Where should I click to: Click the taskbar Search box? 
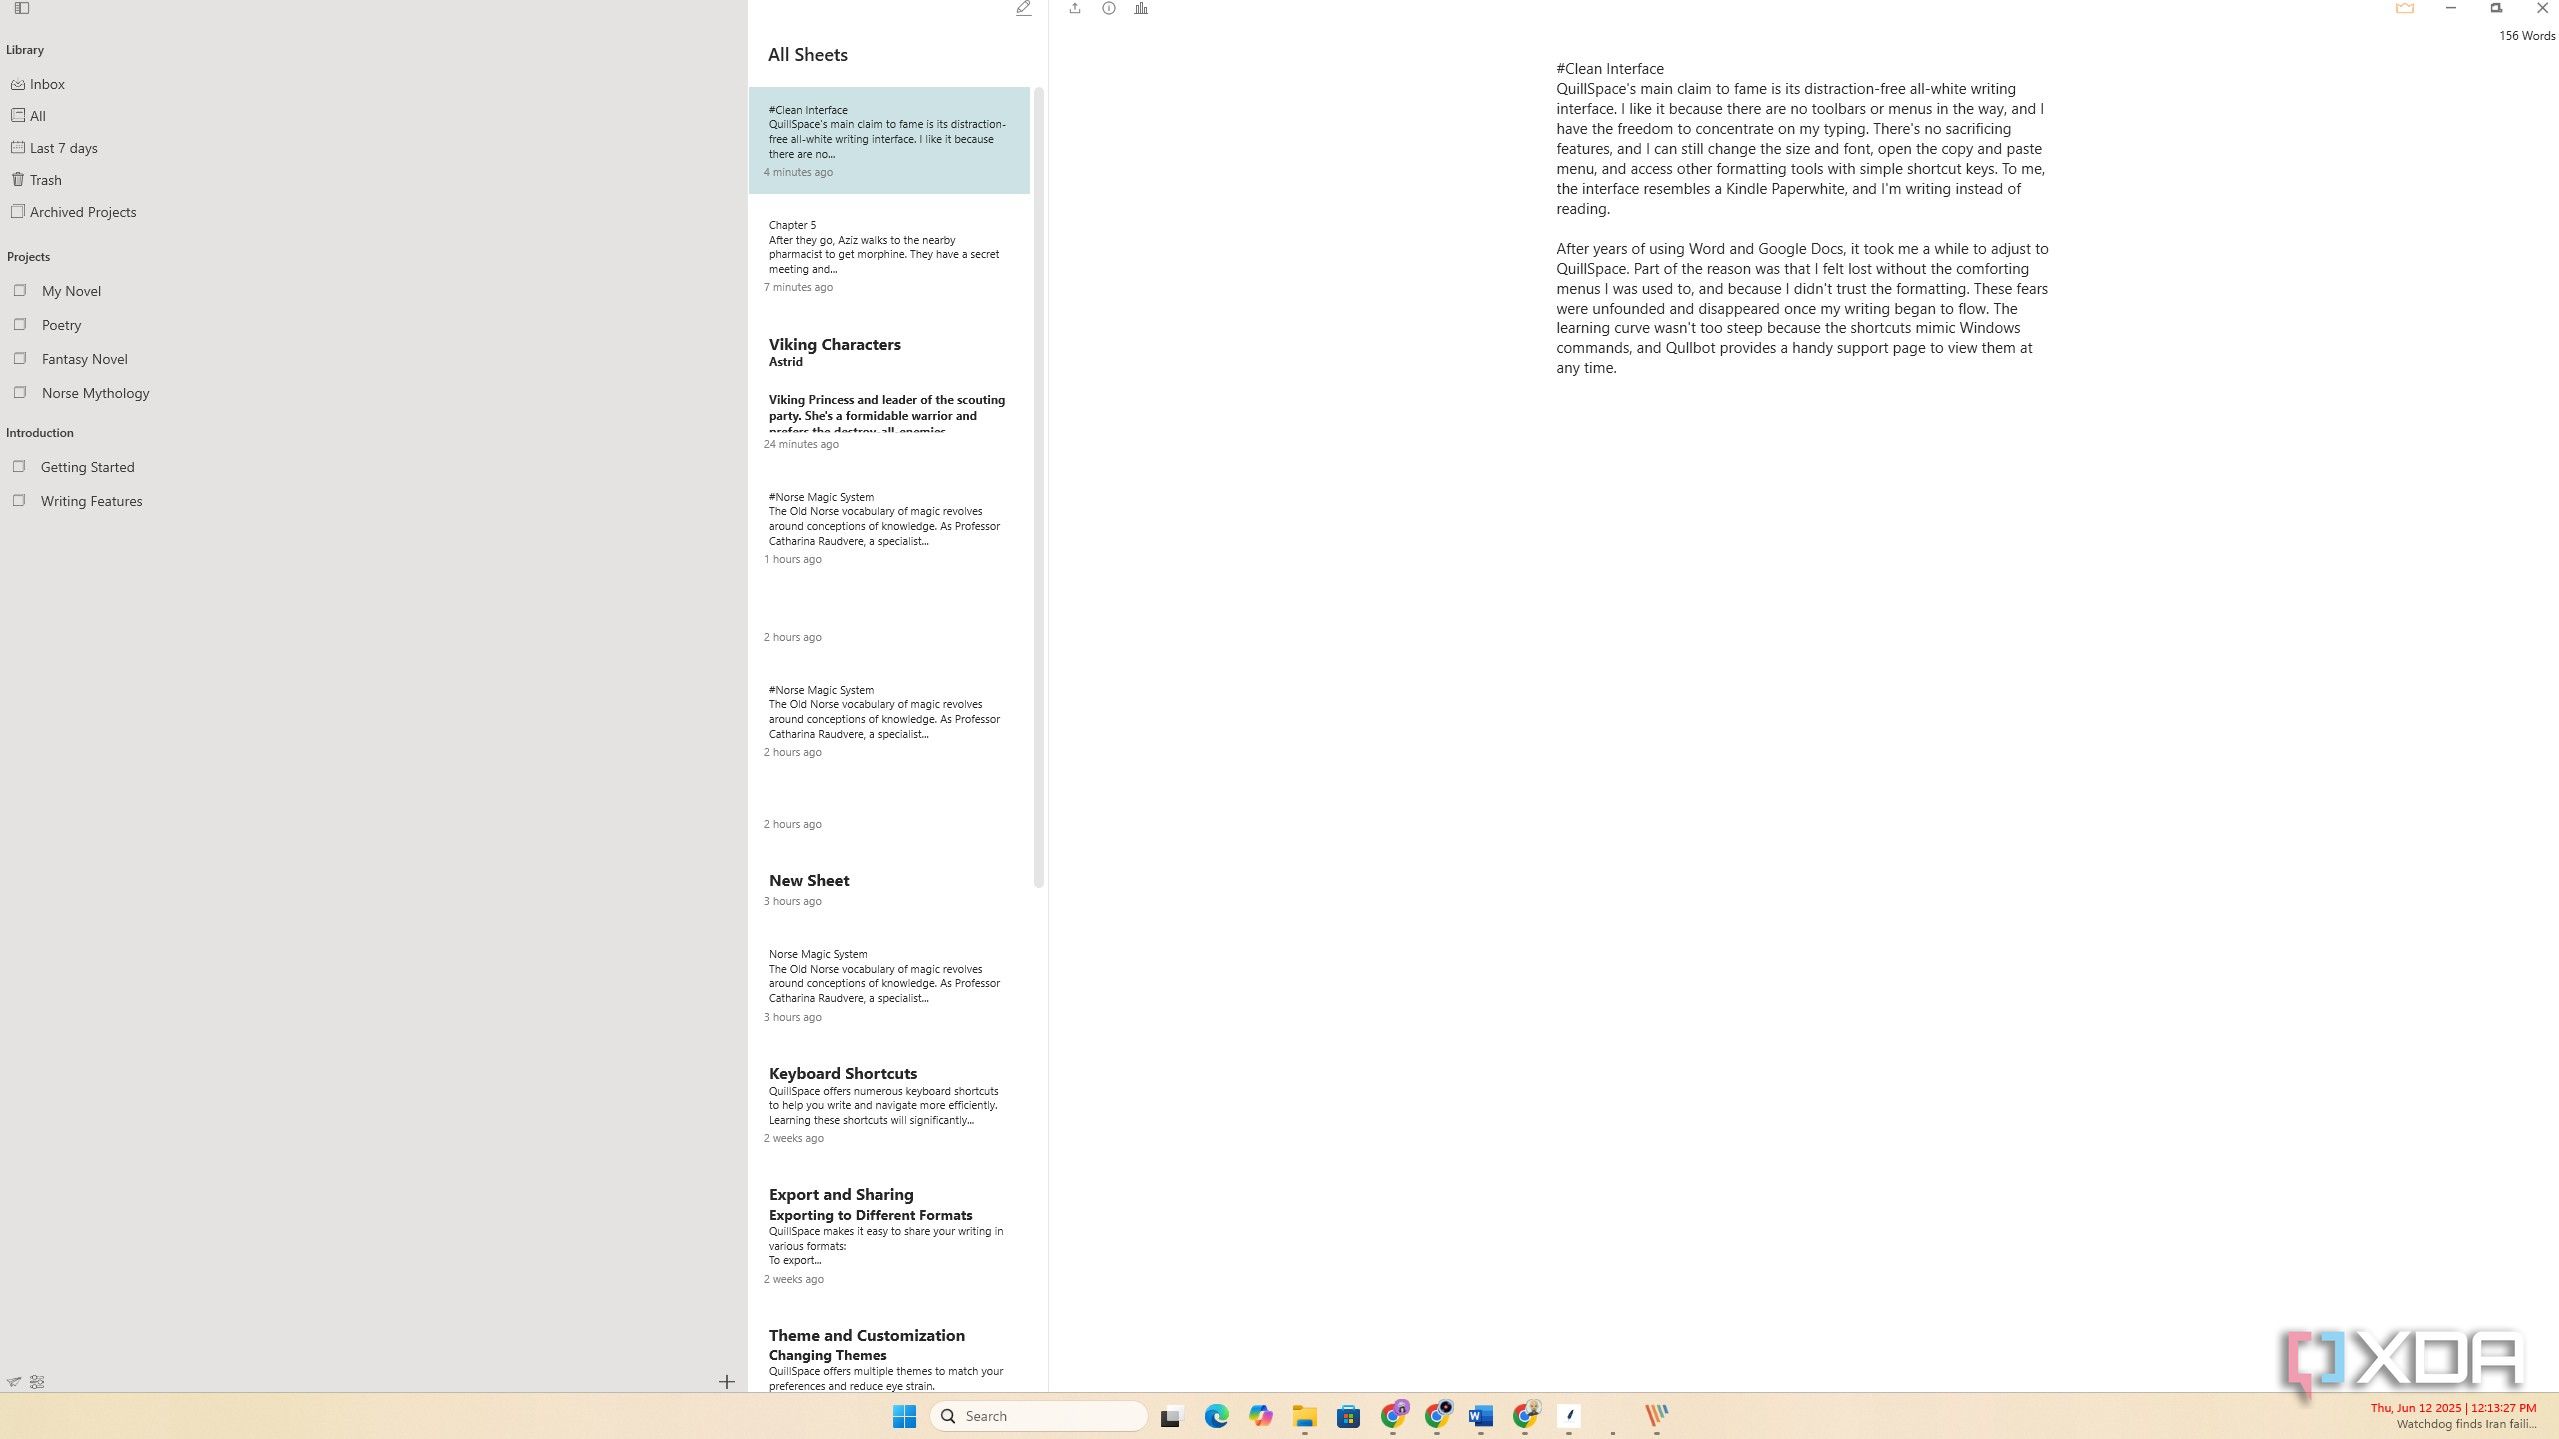(1039, 1415)
